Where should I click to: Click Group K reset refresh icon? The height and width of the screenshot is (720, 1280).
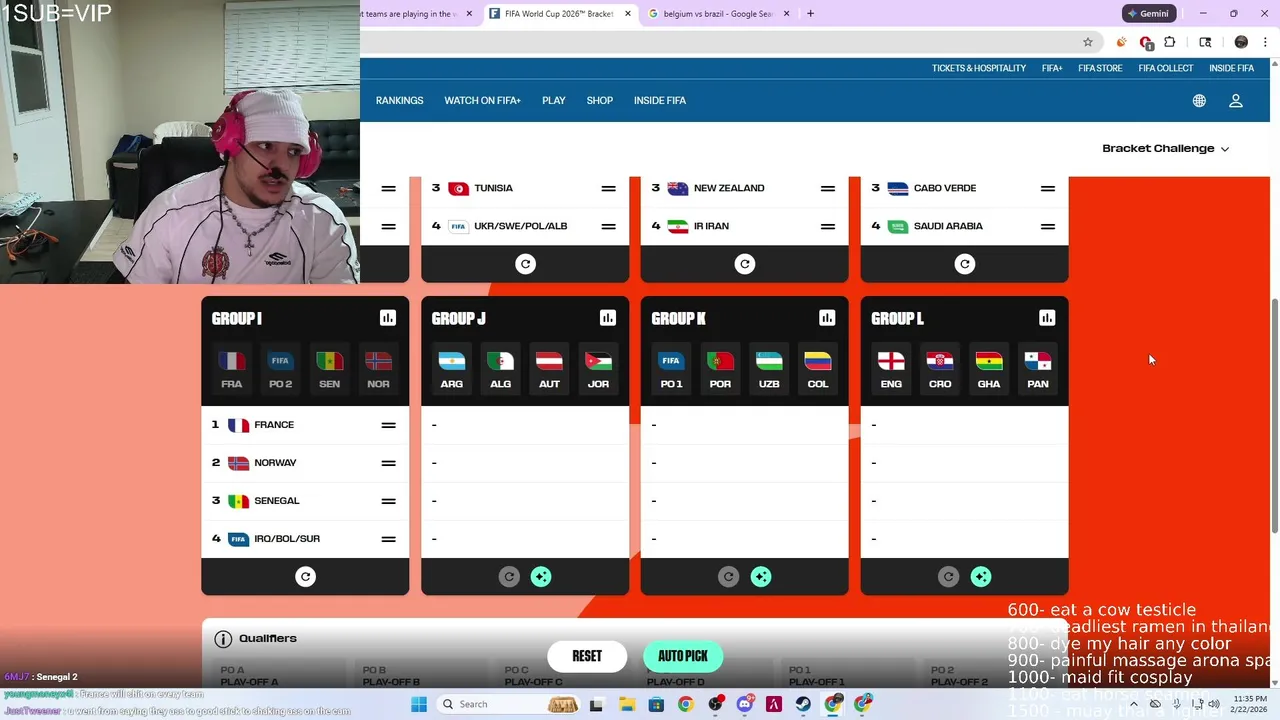(x=729, y=576)
